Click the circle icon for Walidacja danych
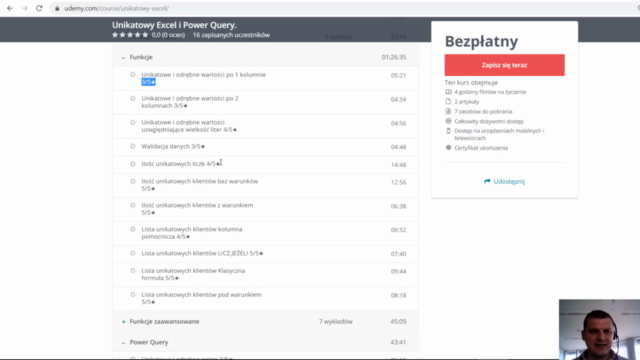This screenshot has height=360, width=640. coord(133,146)
